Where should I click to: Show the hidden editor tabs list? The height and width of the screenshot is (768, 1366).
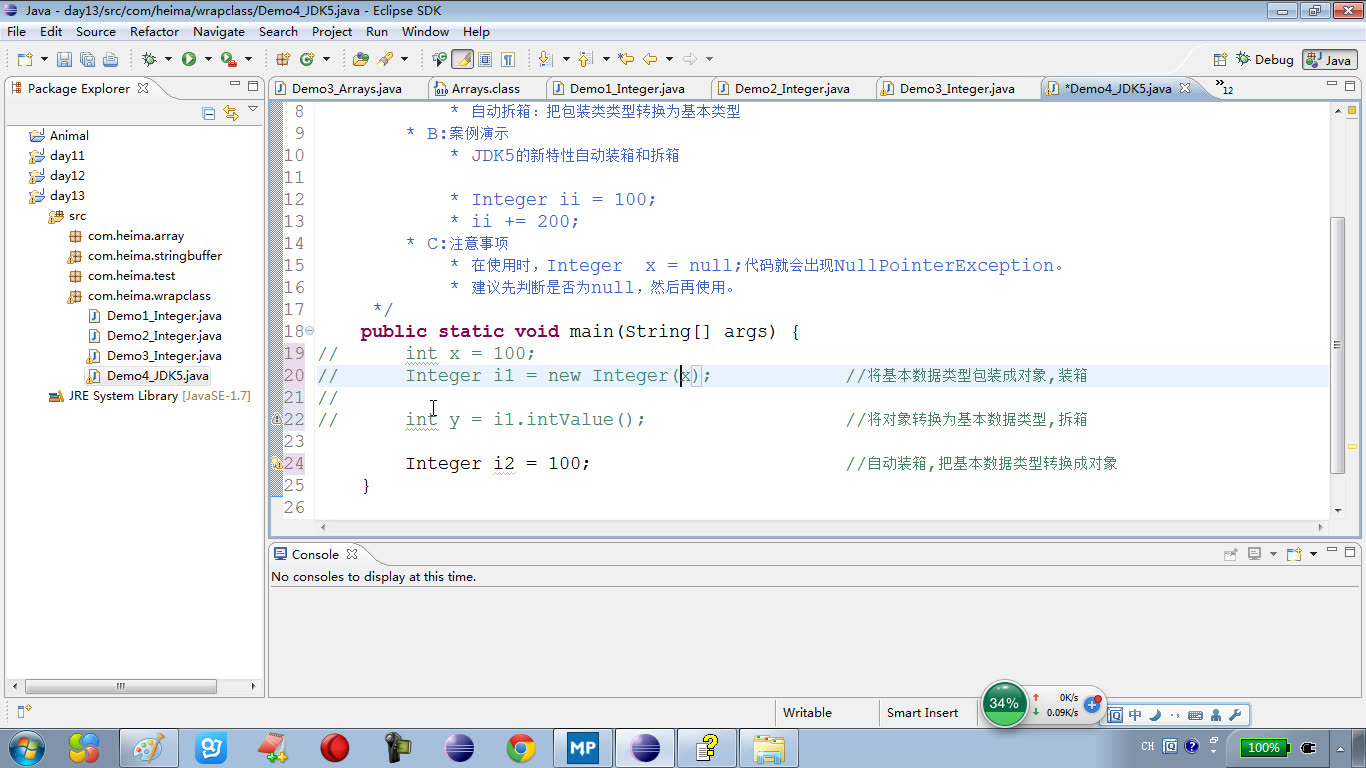1224,88
